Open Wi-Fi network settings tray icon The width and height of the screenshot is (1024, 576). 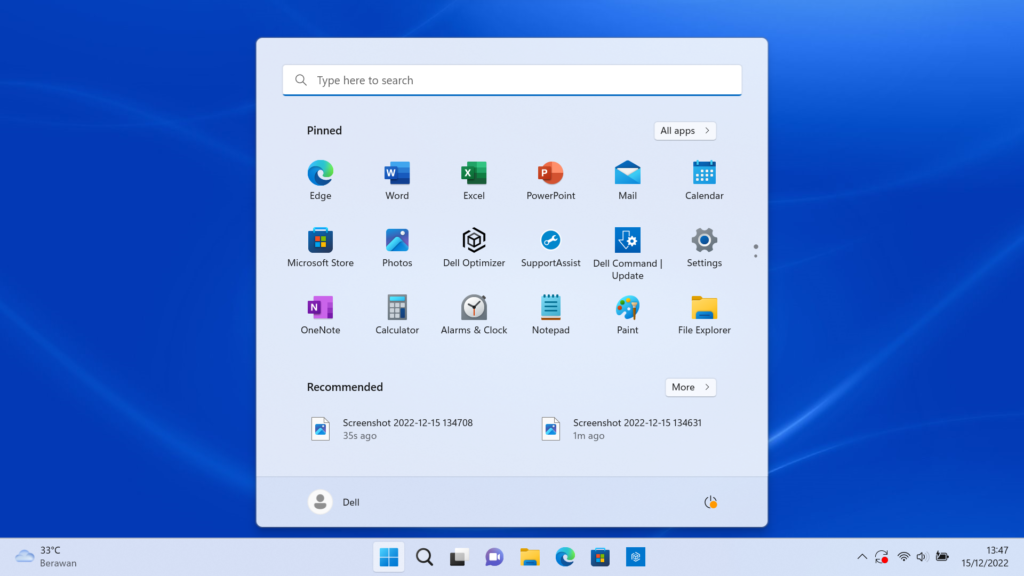pyautogui.click(x=904, y=557)
